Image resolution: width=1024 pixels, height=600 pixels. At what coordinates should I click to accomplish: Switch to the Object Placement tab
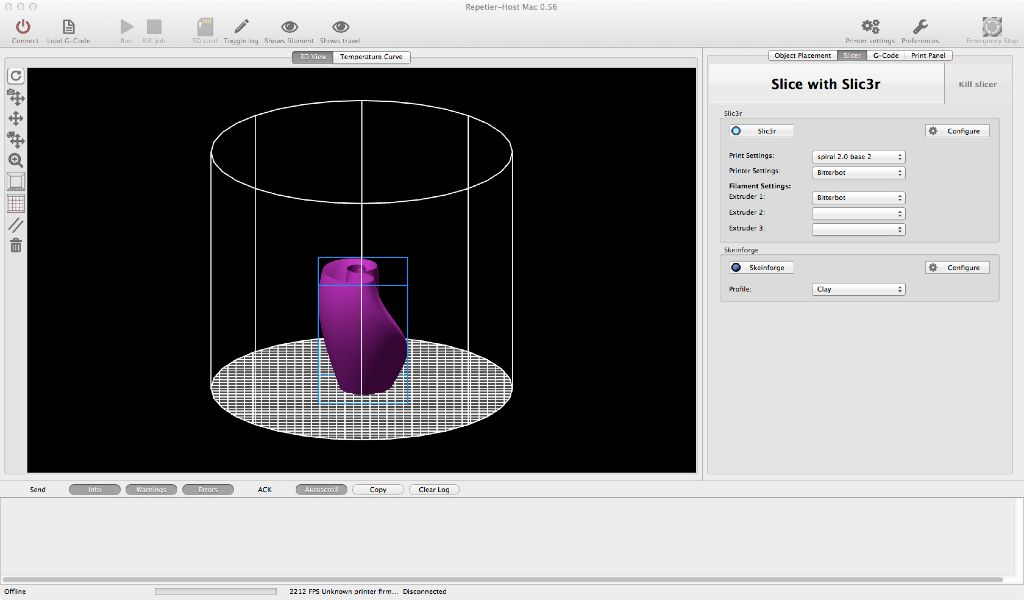coord(802,56)
